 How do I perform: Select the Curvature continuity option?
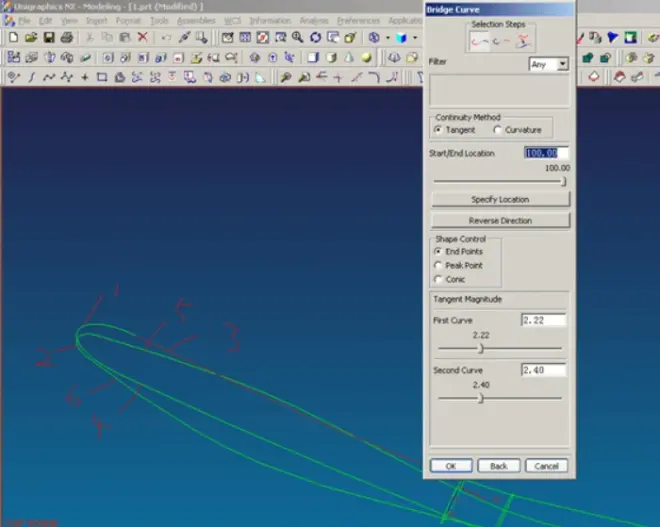tap(517, 130)
